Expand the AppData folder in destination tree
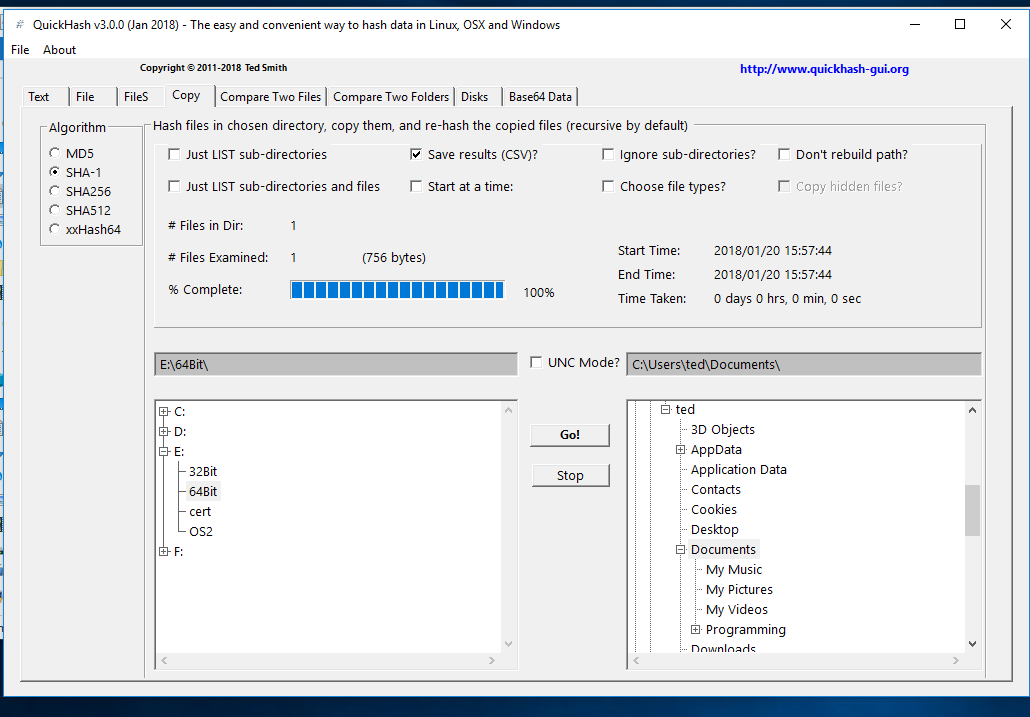Screen dimensions: 1030x717 (680, 450)
